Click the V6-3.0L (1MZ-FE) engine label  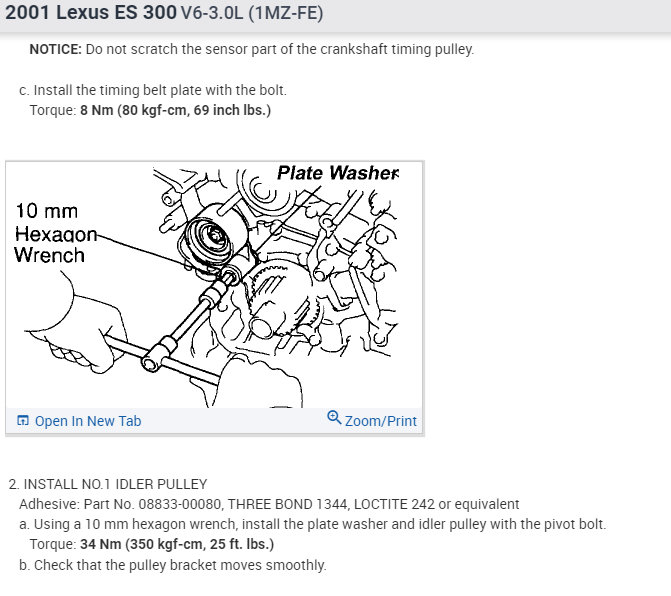(x=252, y=13)
